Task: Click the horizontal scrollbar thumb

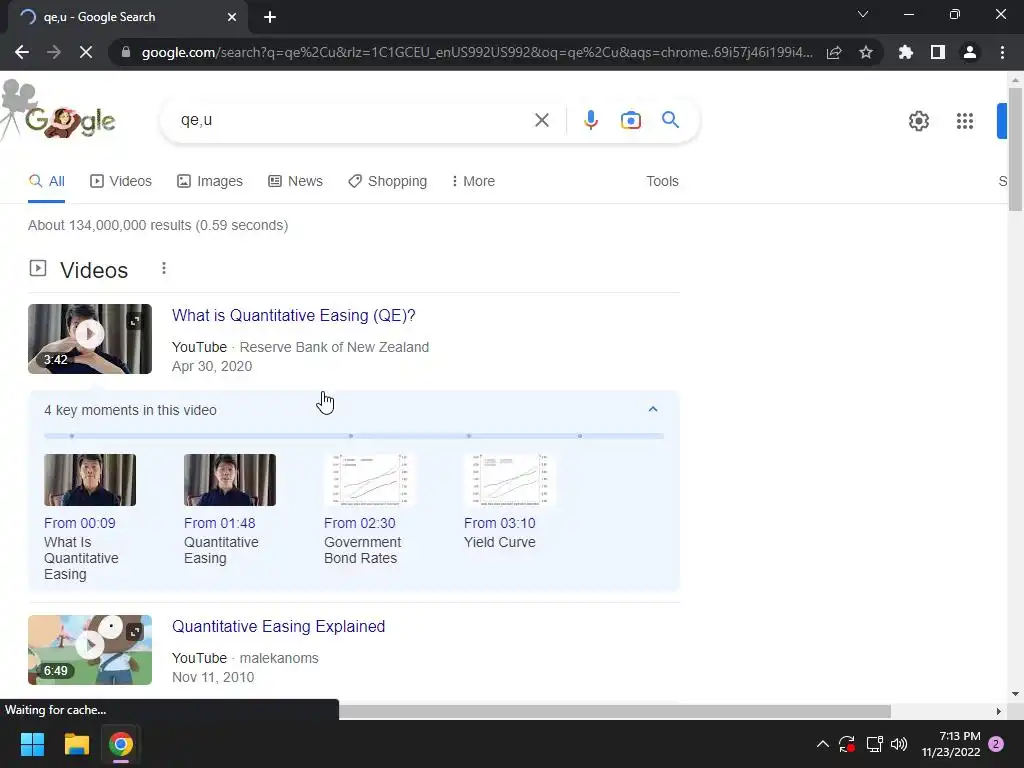Action: tap(615, 711)
